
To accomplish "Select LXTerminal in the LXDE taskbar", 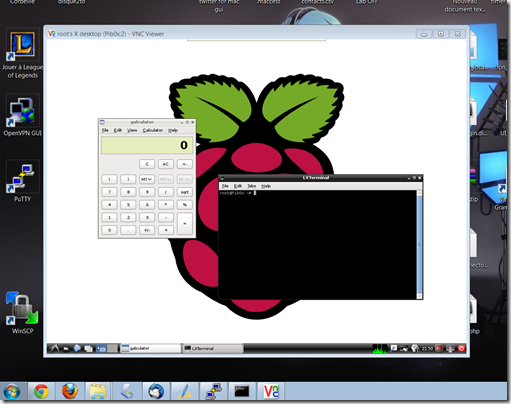I will tap(213, 349).
